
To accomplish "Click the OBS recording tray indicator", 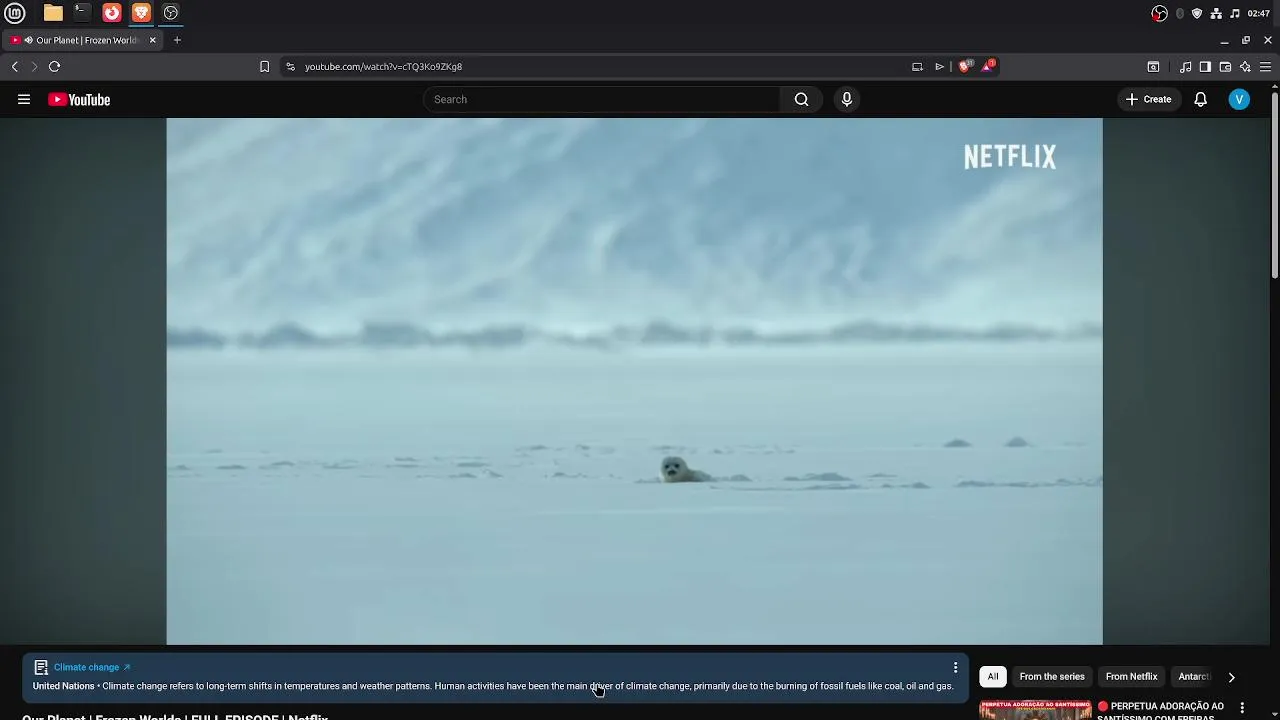I will [1159, 13].
